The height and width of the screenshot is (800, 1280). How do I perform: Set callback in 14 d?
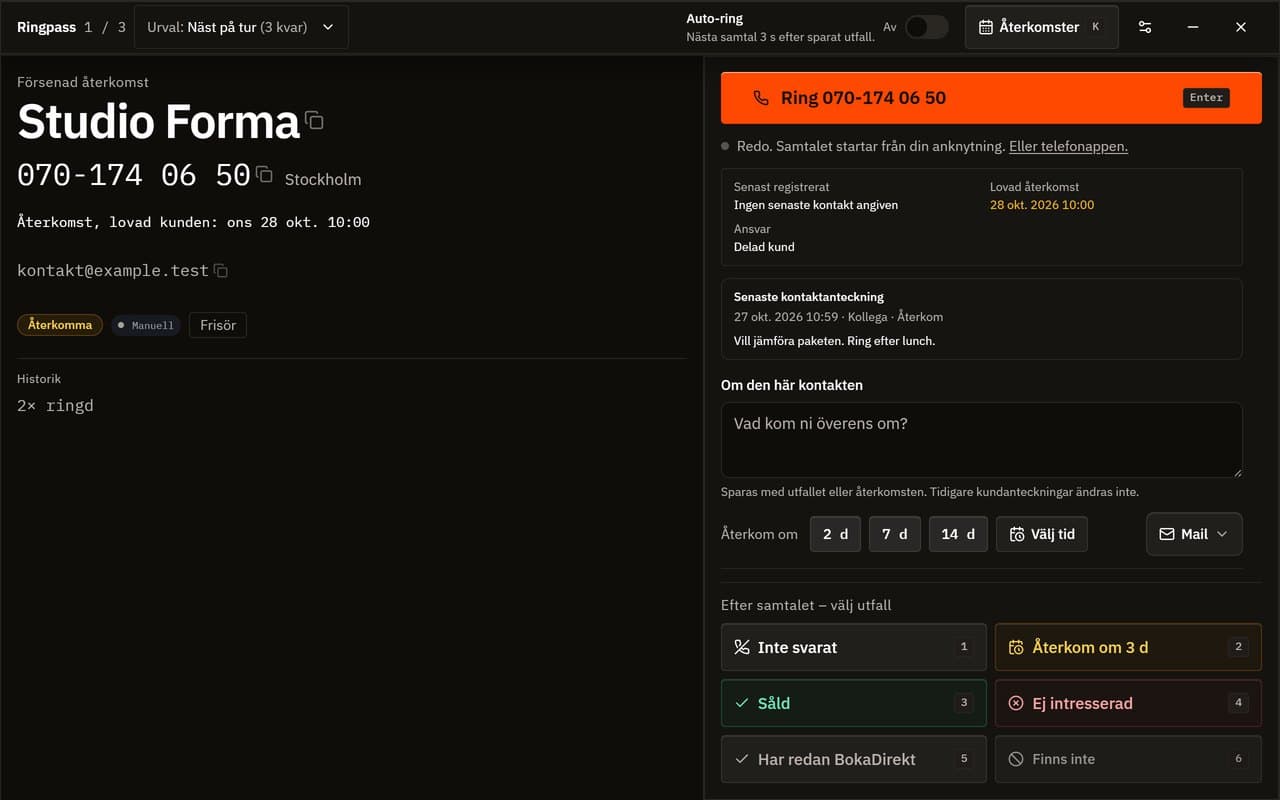click(x=958, y=534)
